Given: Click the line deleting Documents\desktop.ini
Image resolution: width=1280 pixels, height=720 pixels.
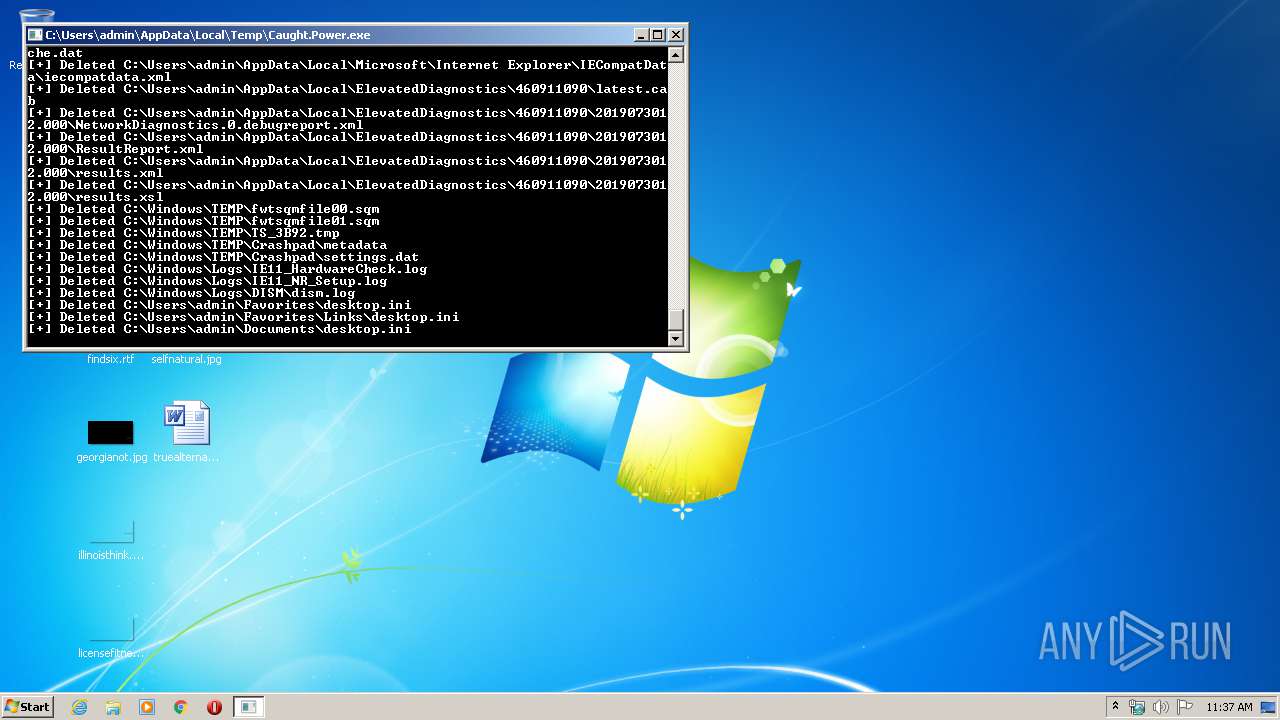Looking at the screenshot, I should 219,329.
